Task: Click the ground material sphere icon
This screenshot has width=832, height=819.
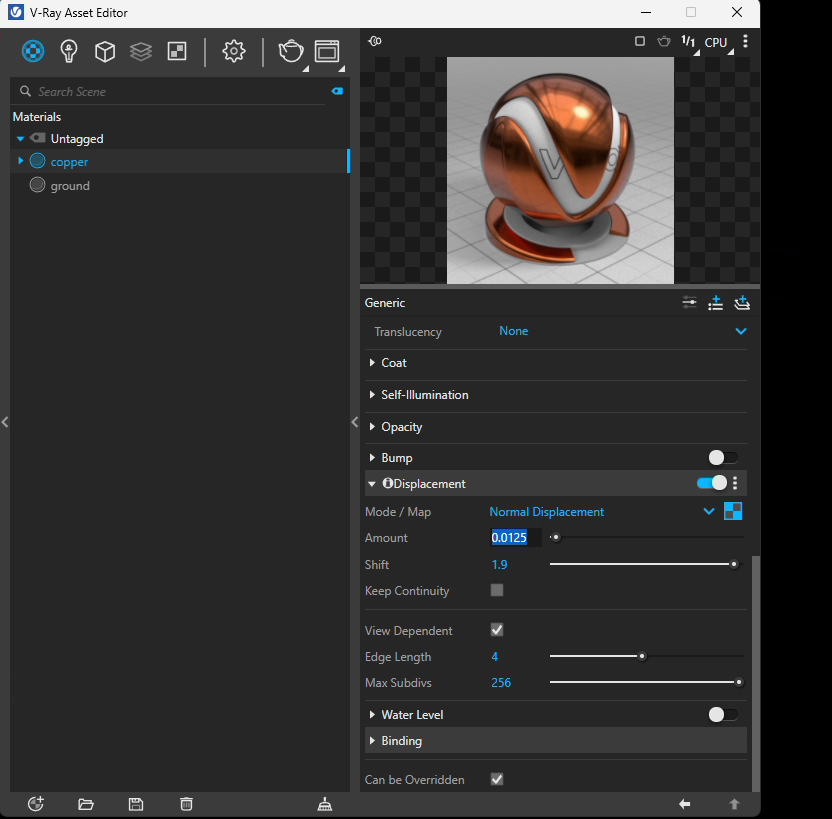Action: tap(37, 185)
